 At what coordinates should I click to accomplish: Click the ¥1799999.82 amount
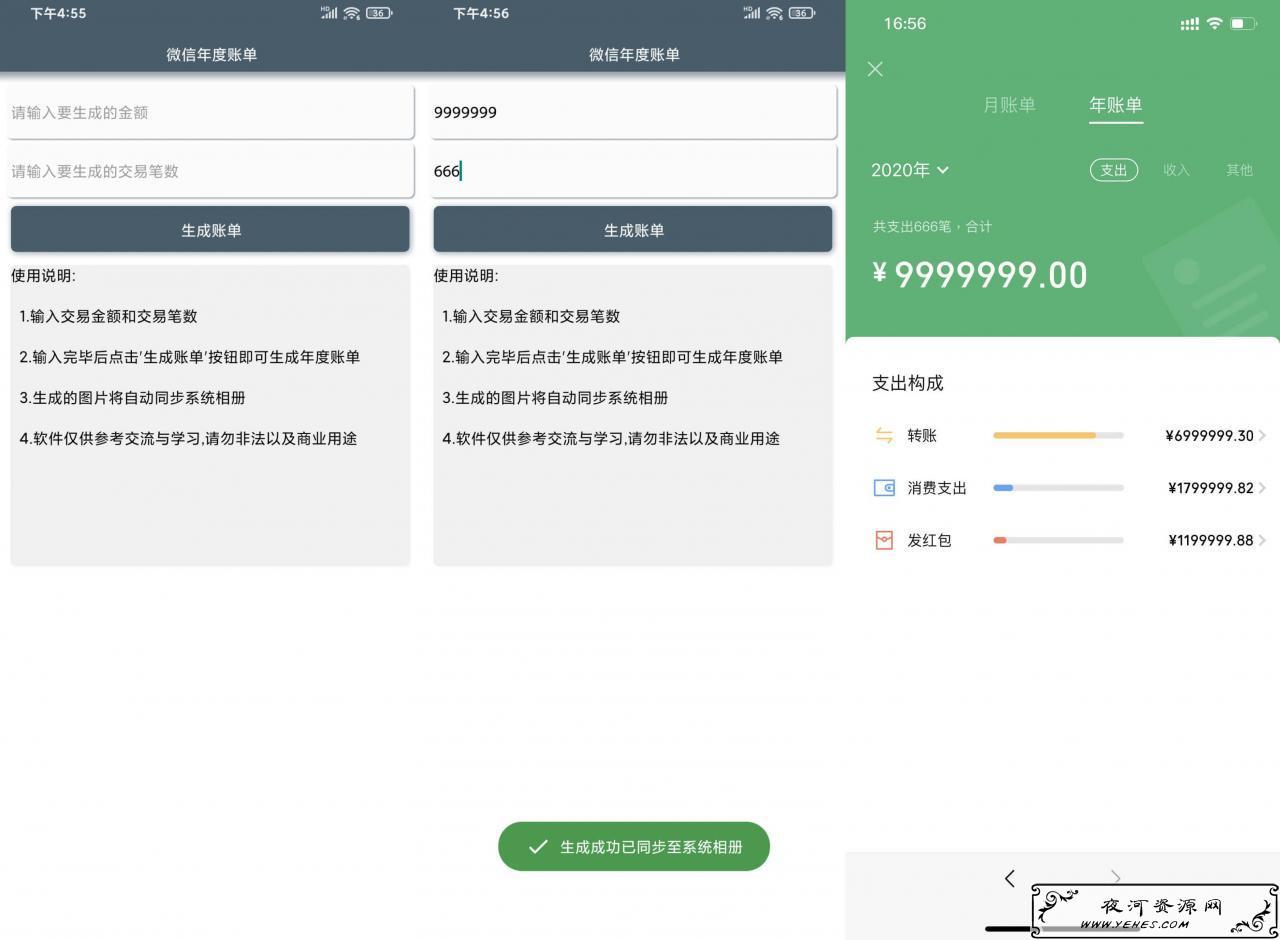coord(1210,488)
